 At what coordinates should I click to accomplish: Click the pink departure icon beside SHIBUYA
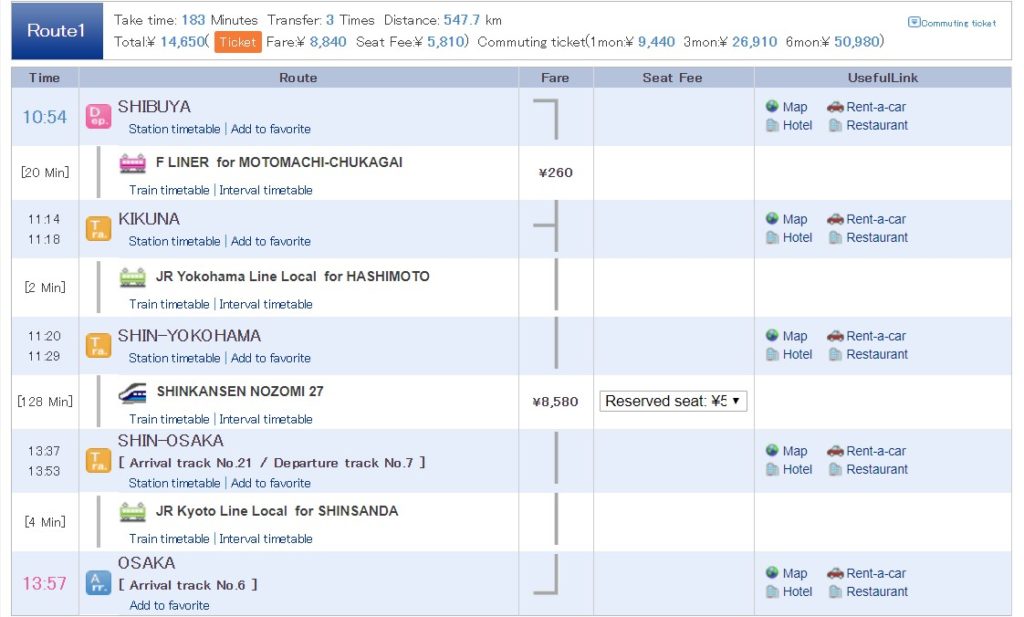pyautogui.click(x=98, y=116)
